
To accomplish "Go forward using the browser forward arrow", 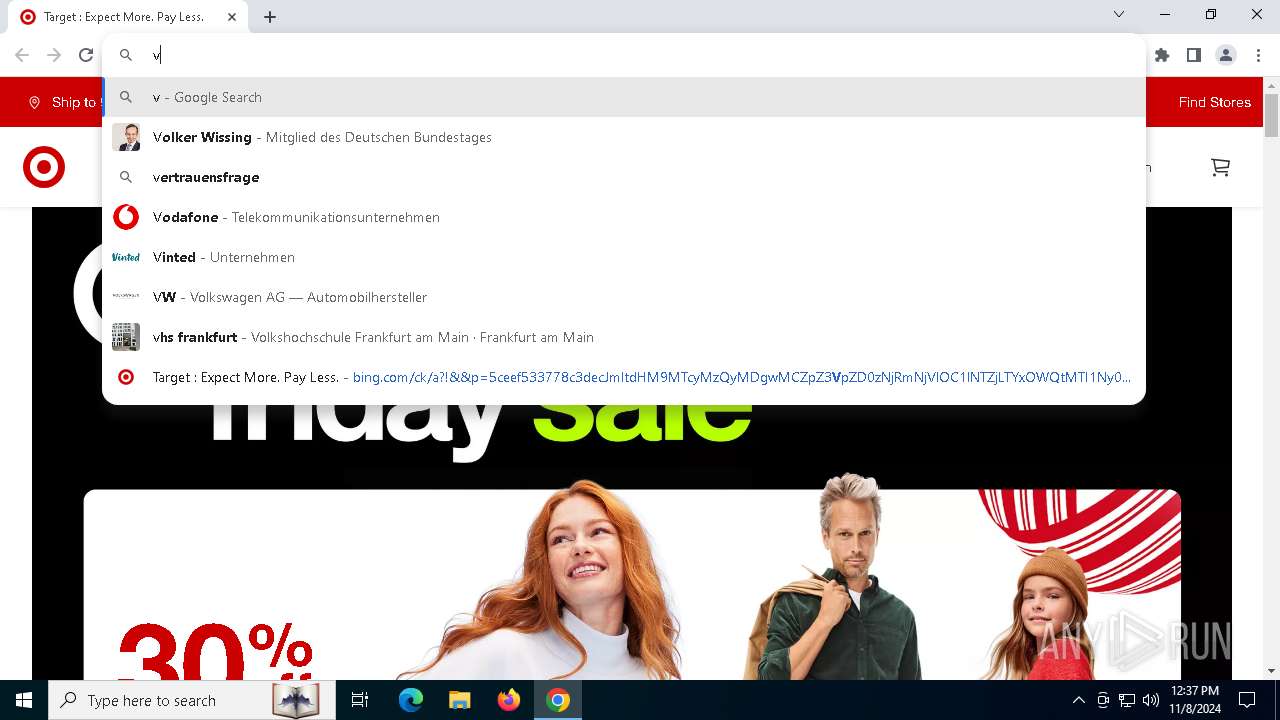I will [54, 55].
